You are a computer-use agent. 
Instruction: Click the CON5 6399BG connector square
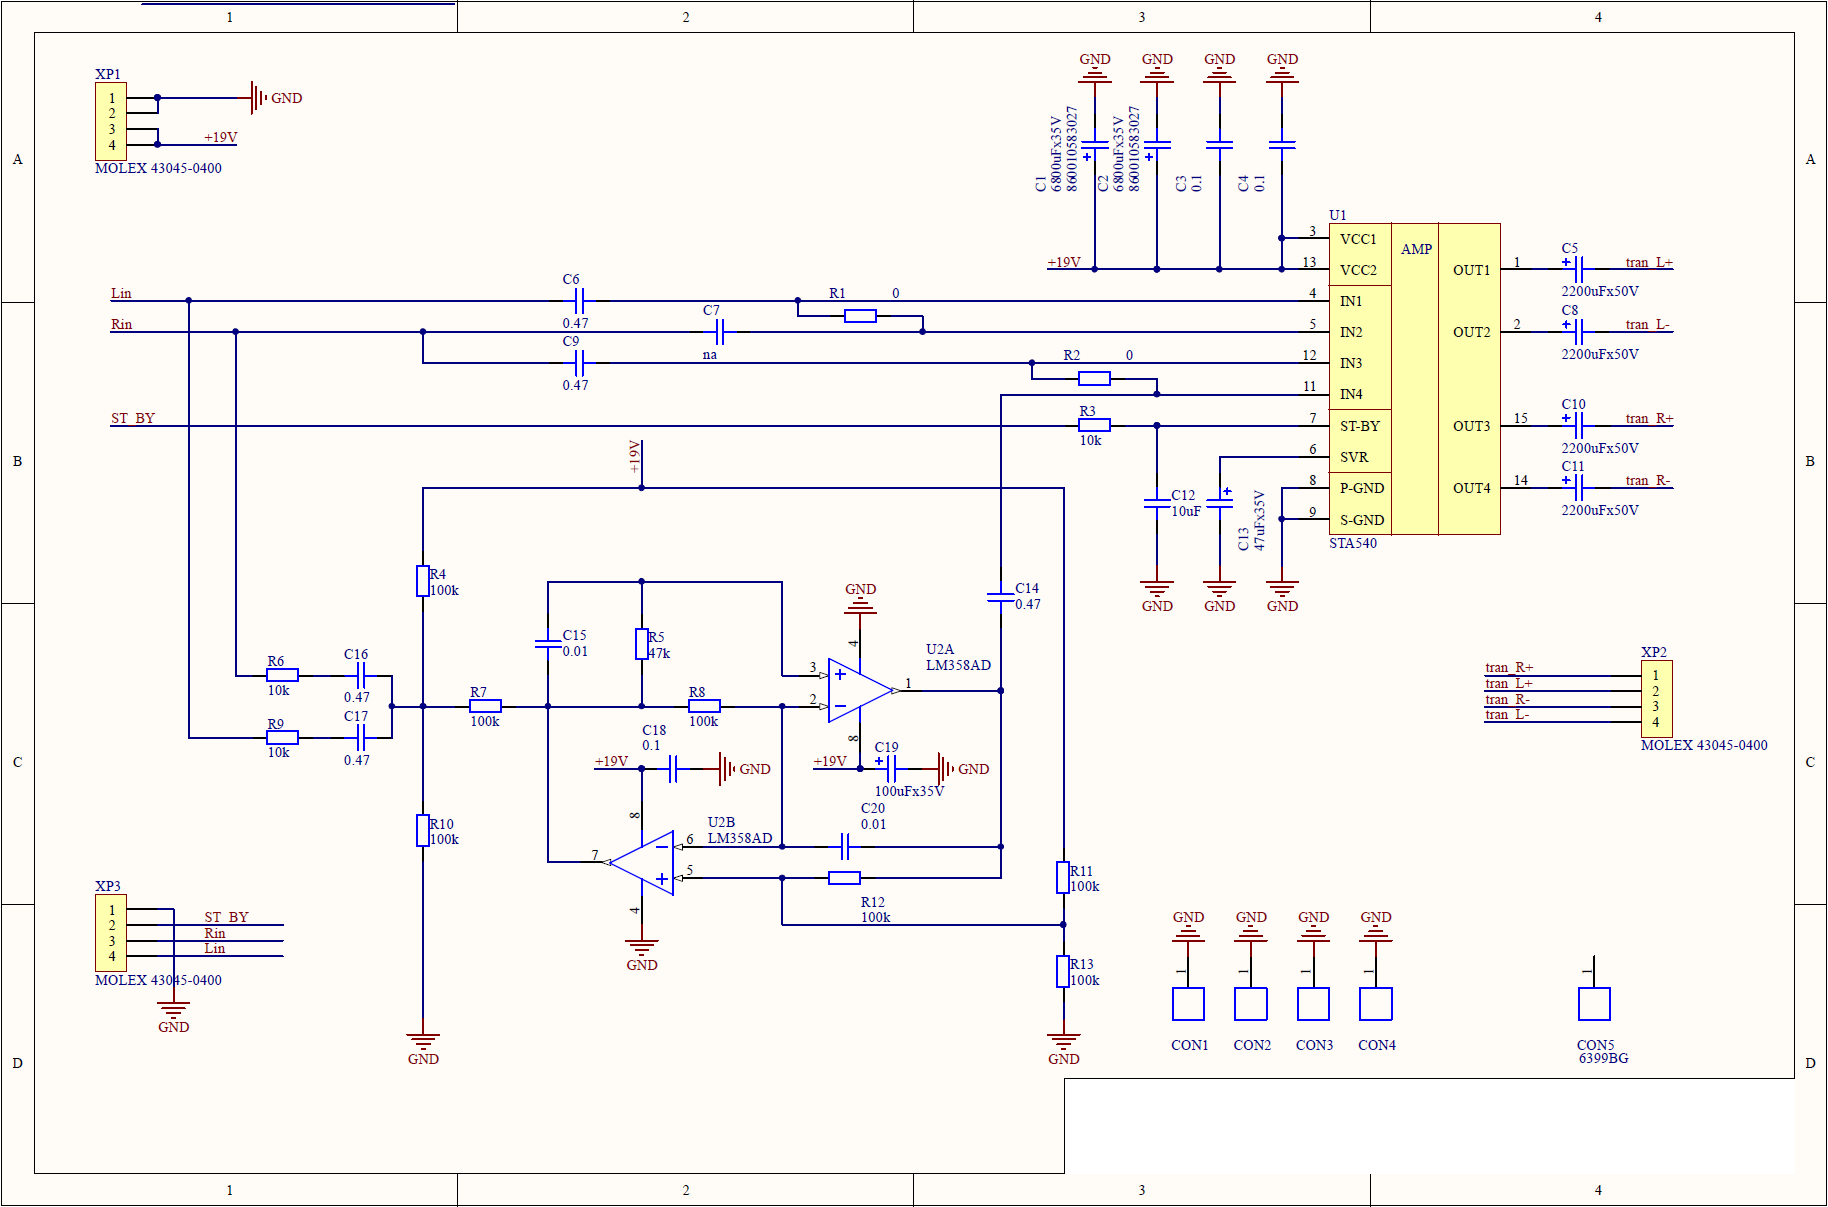coord(1594,1004)
